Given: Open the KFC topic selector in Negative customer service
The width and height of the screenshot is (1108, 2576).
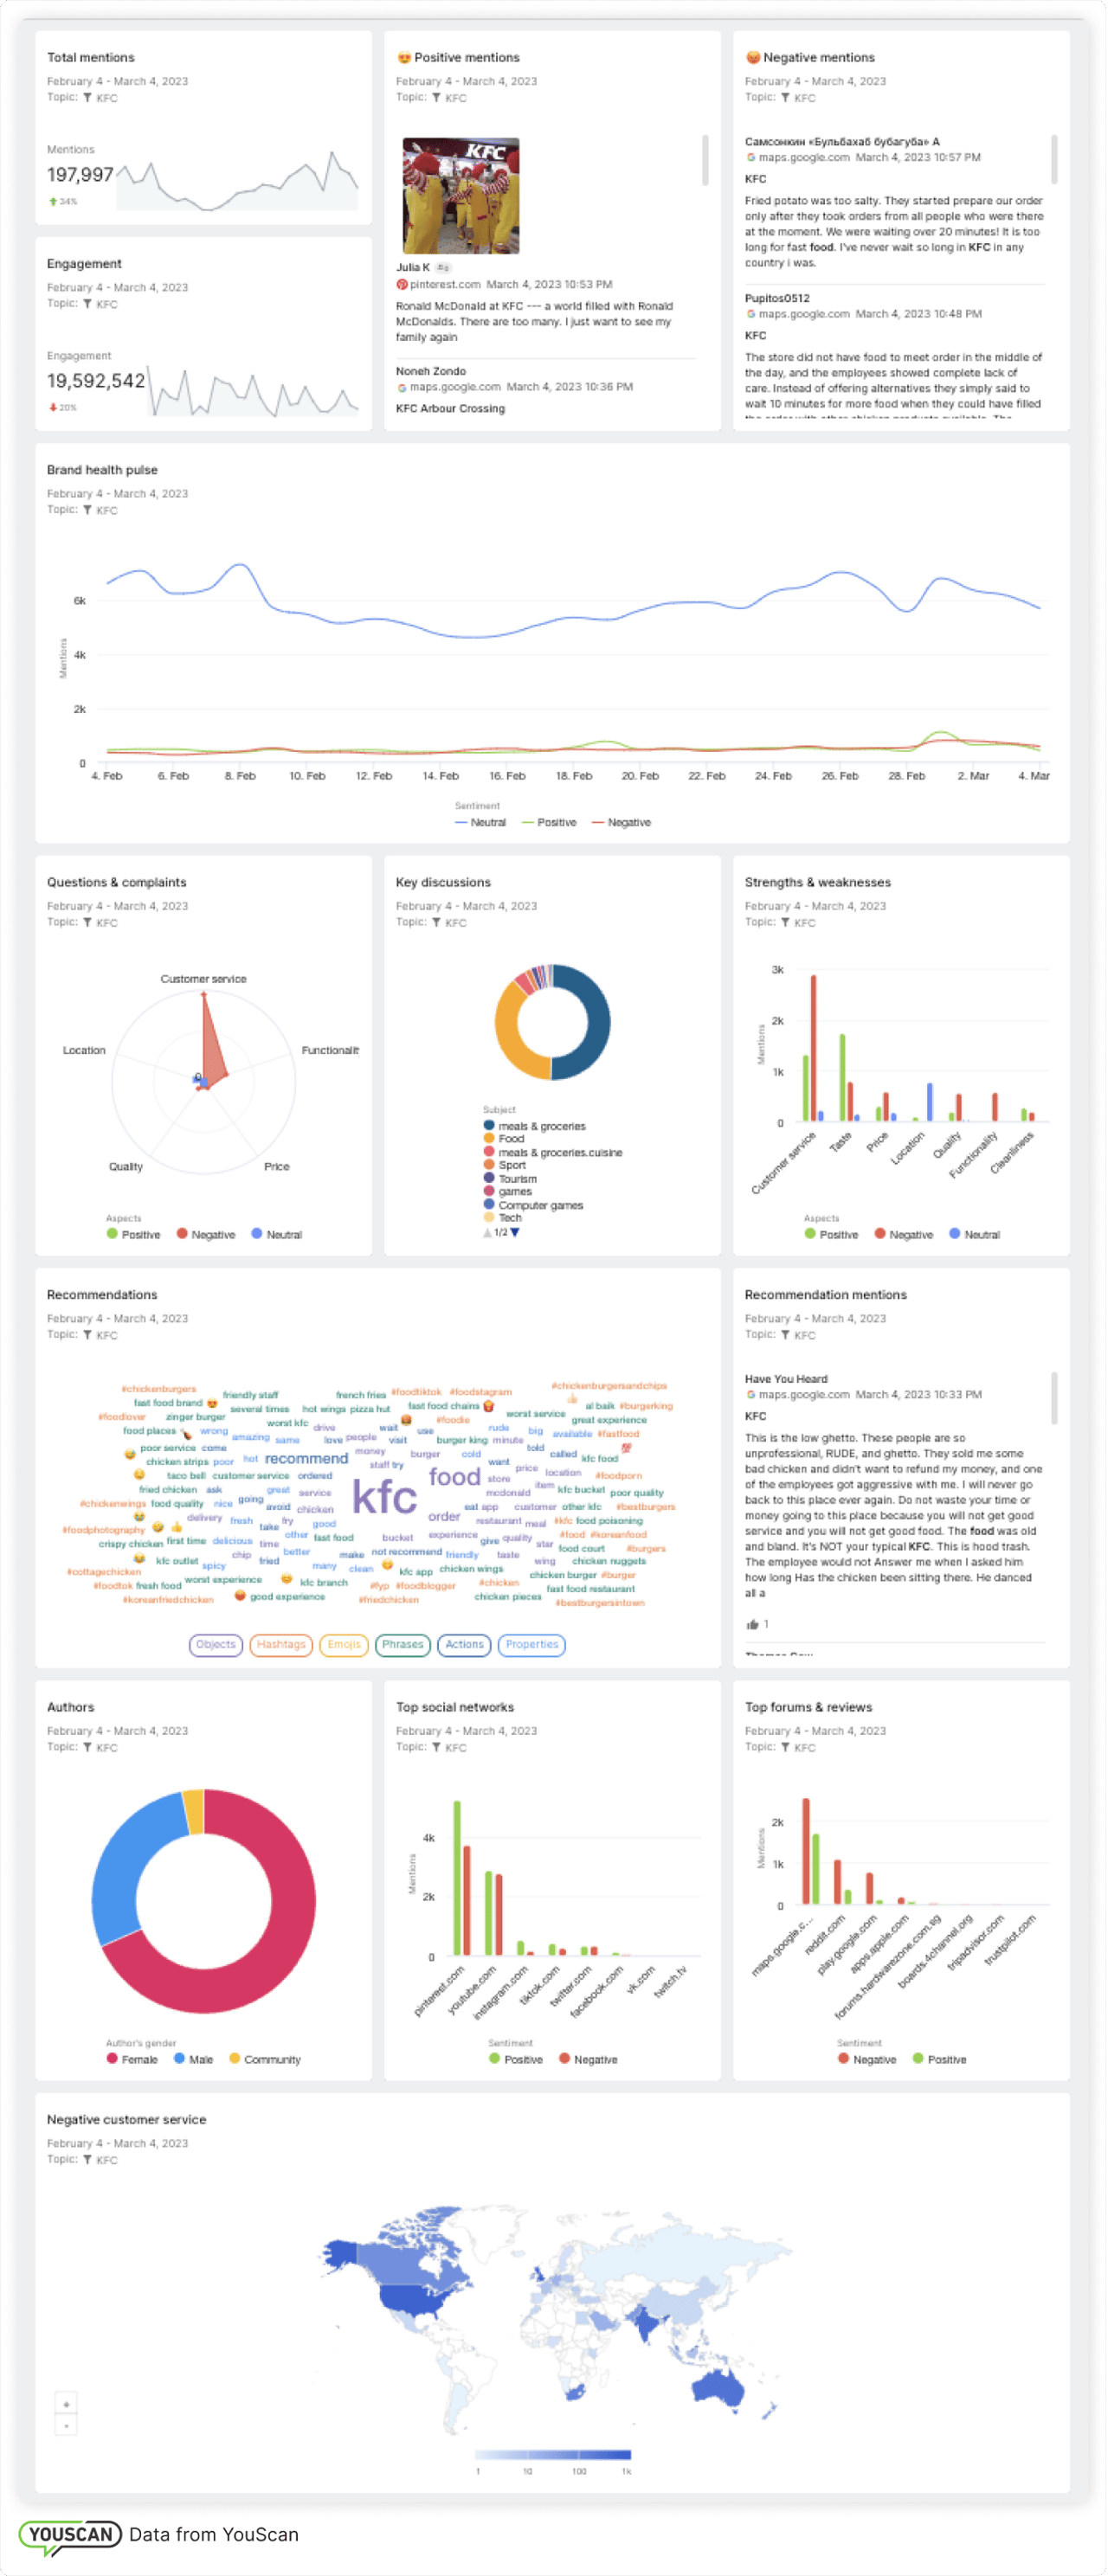Looking at the screenshot, I should point(107,2160).
